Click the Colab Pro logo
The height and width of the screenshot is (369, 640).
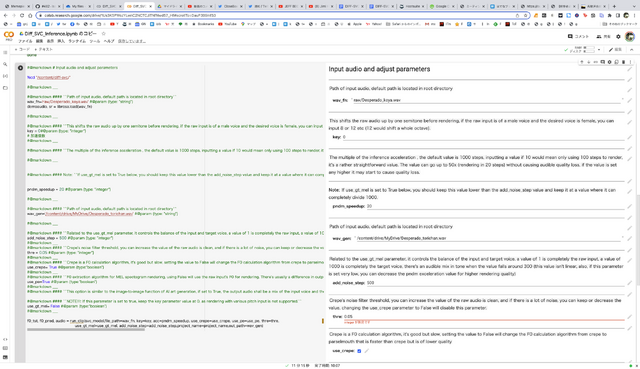pos(9,36)
